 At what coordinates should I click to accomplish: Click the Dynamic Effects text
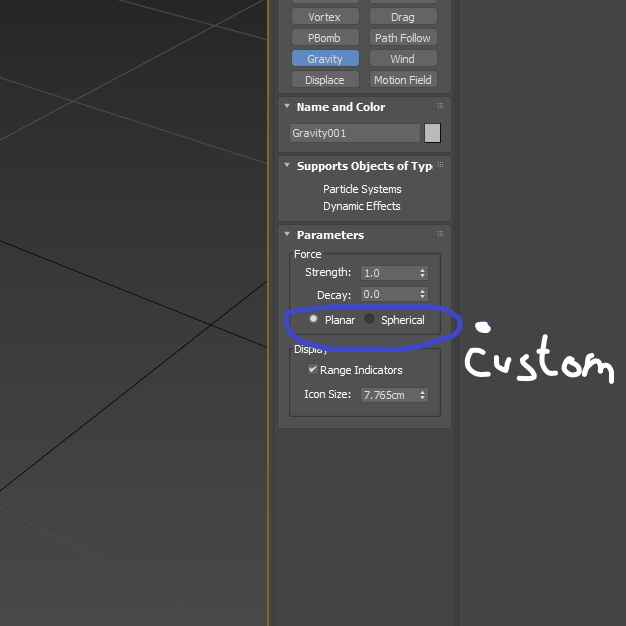coord(362,206)
